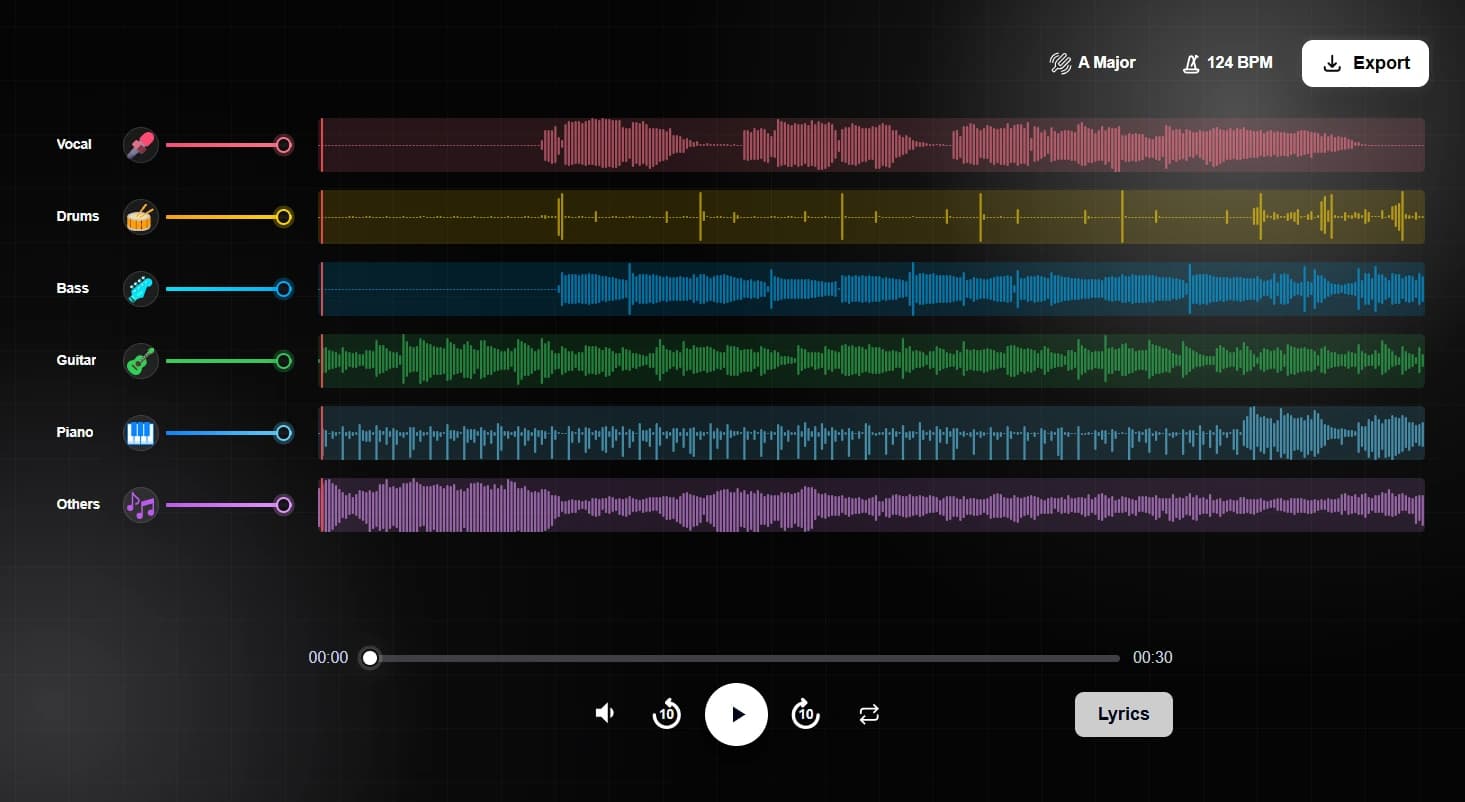Click the Others track label
1465x802 pixels.
pyautogui.click(x=78, y=504)
